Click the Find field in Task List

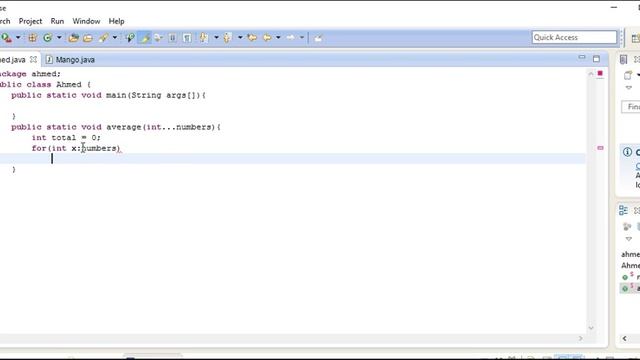click(631, 107)
